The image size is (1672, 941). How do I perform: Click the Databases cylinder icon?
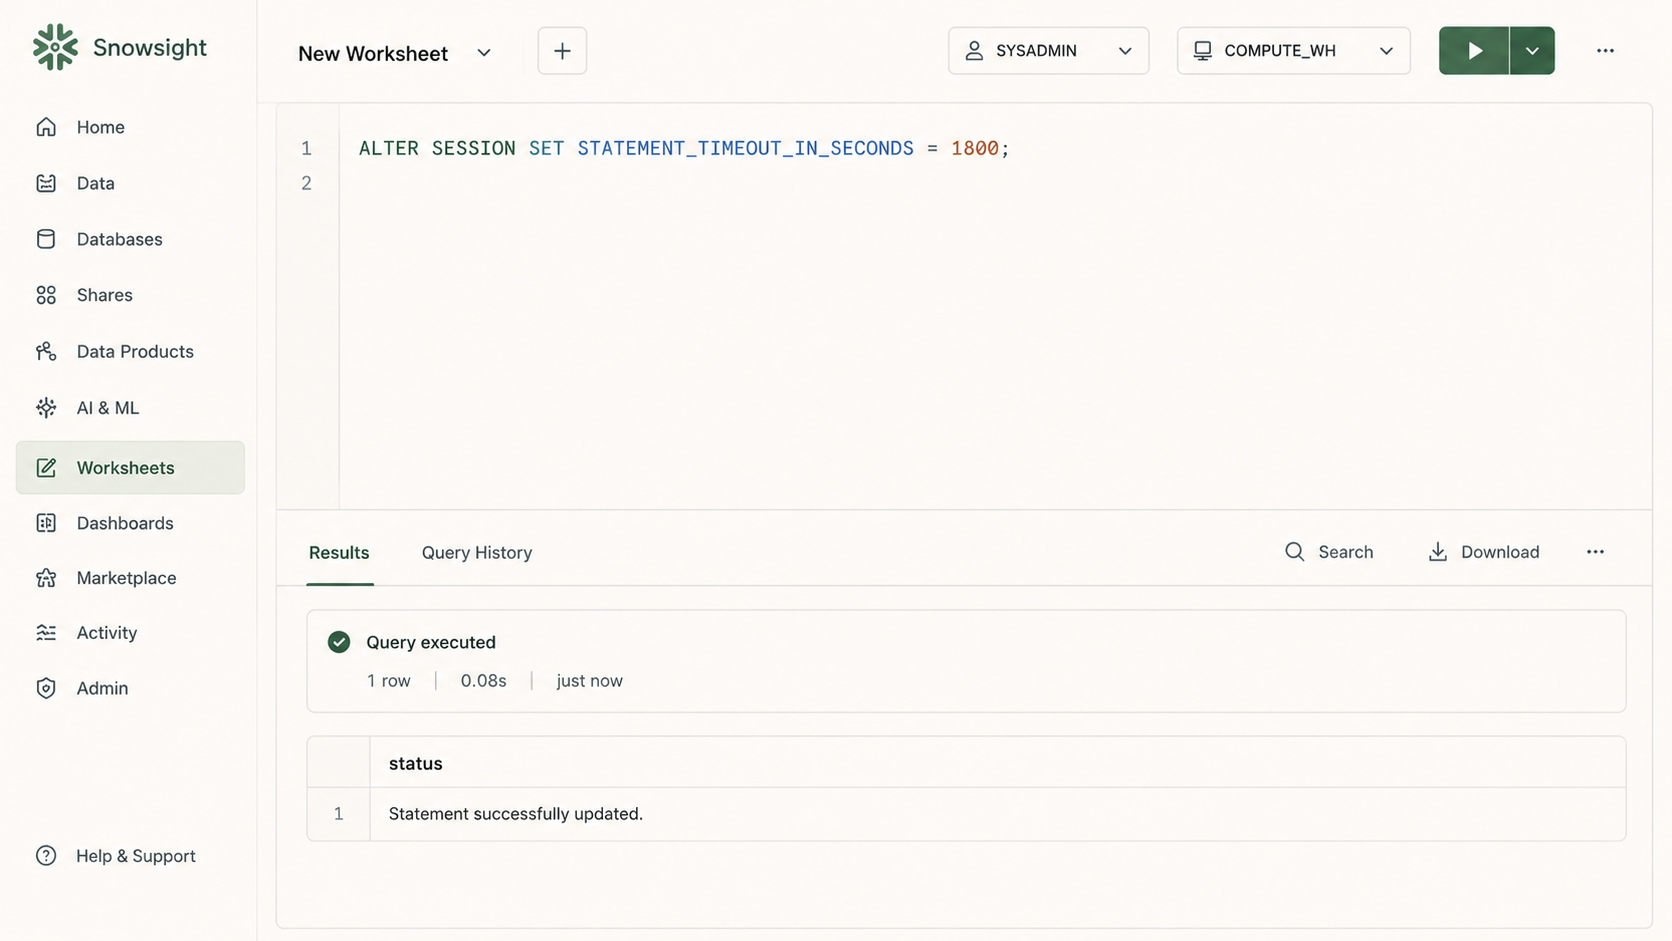46,239
